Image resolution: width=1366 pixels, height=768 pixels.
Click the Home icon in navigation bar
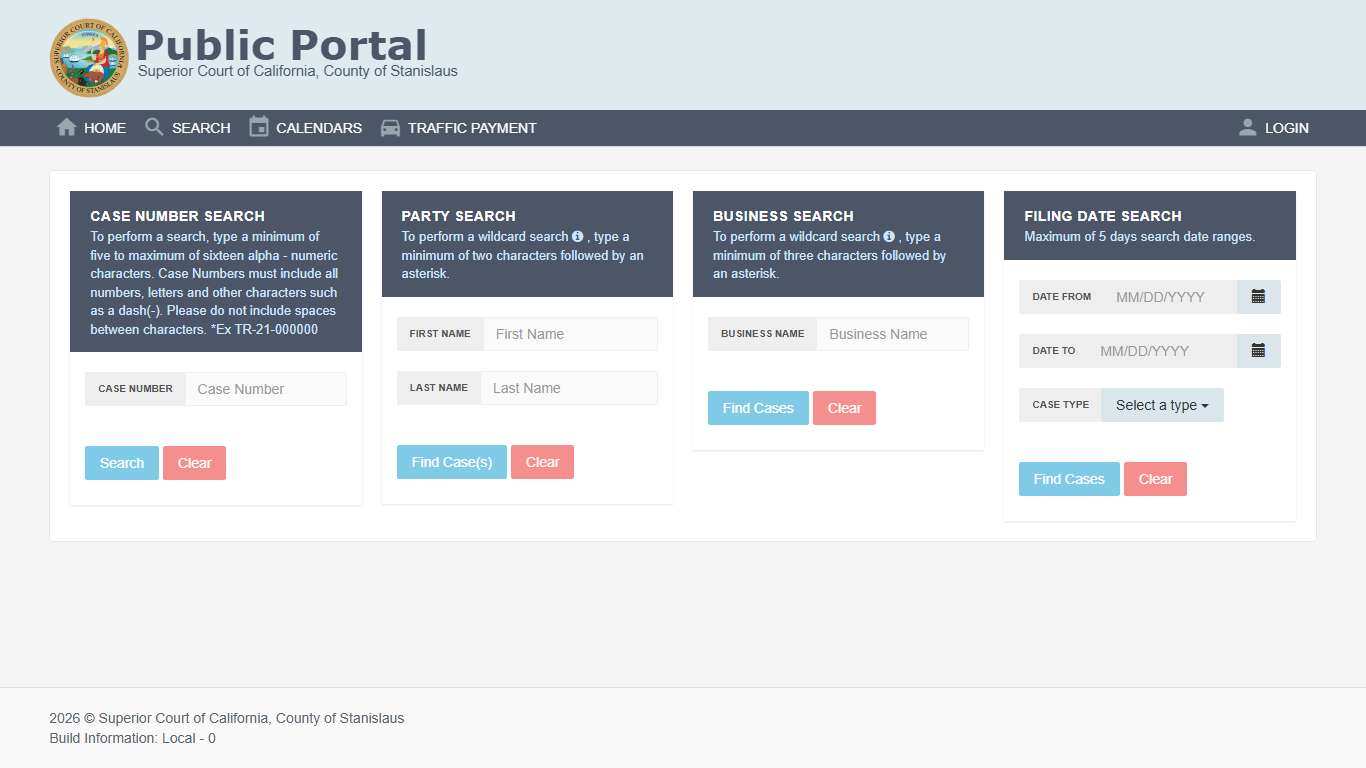click(x=66, y=127)
